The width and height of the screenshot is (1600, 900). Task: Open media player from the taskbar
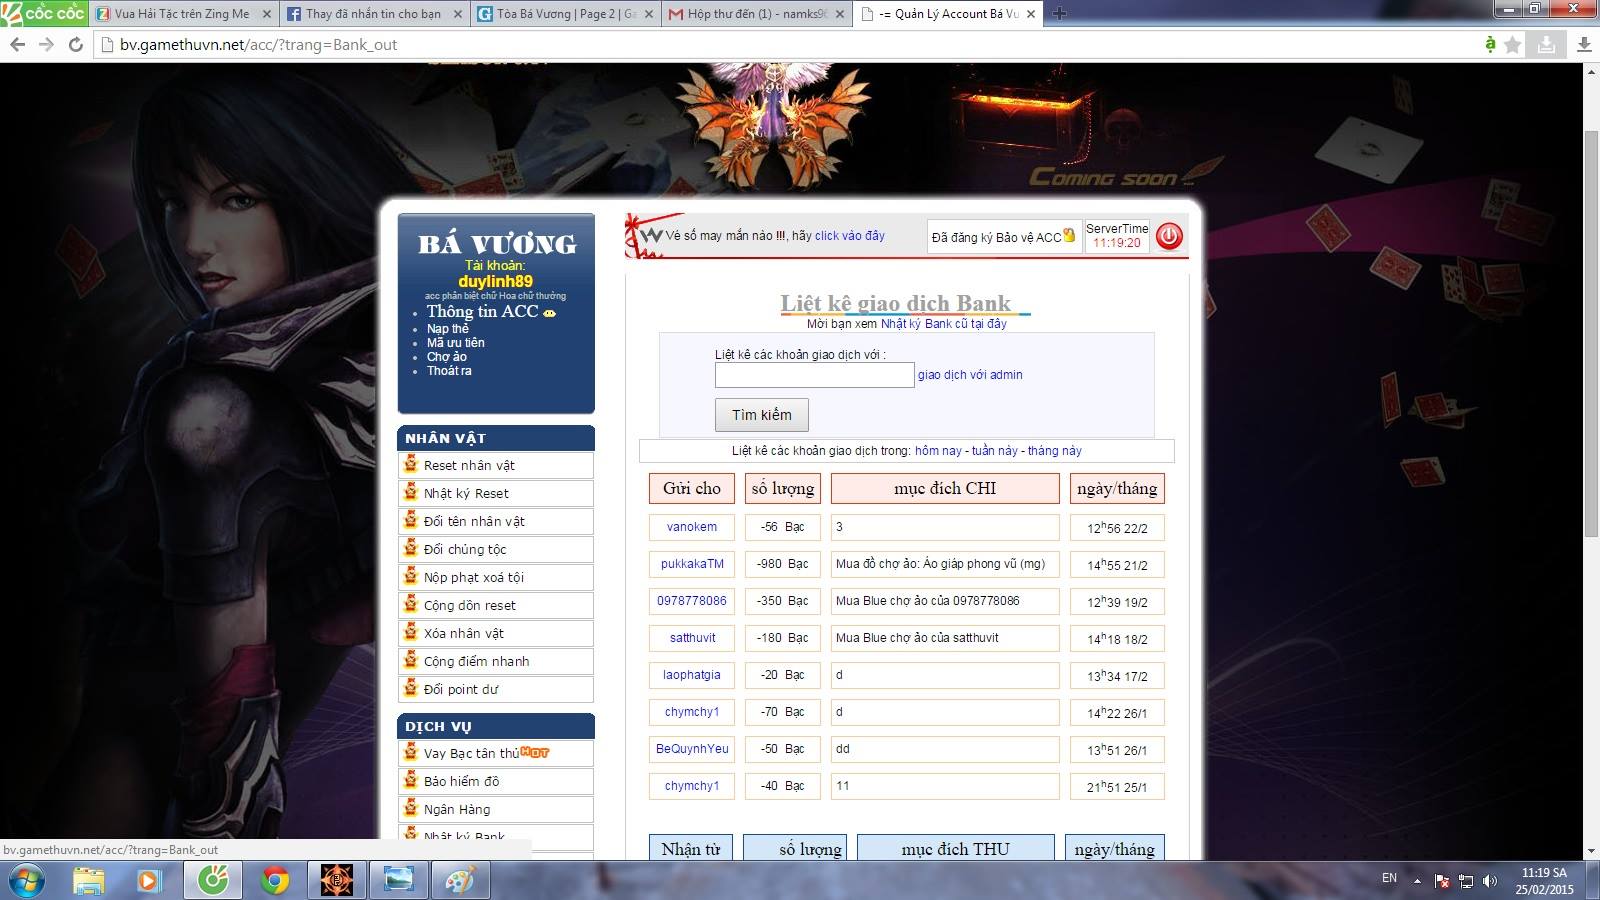click(x=149, y=881)
